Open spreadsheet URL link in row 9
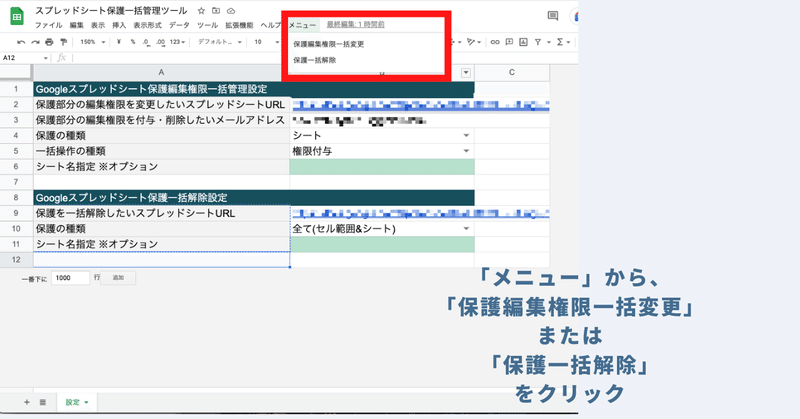 [420, 213]
